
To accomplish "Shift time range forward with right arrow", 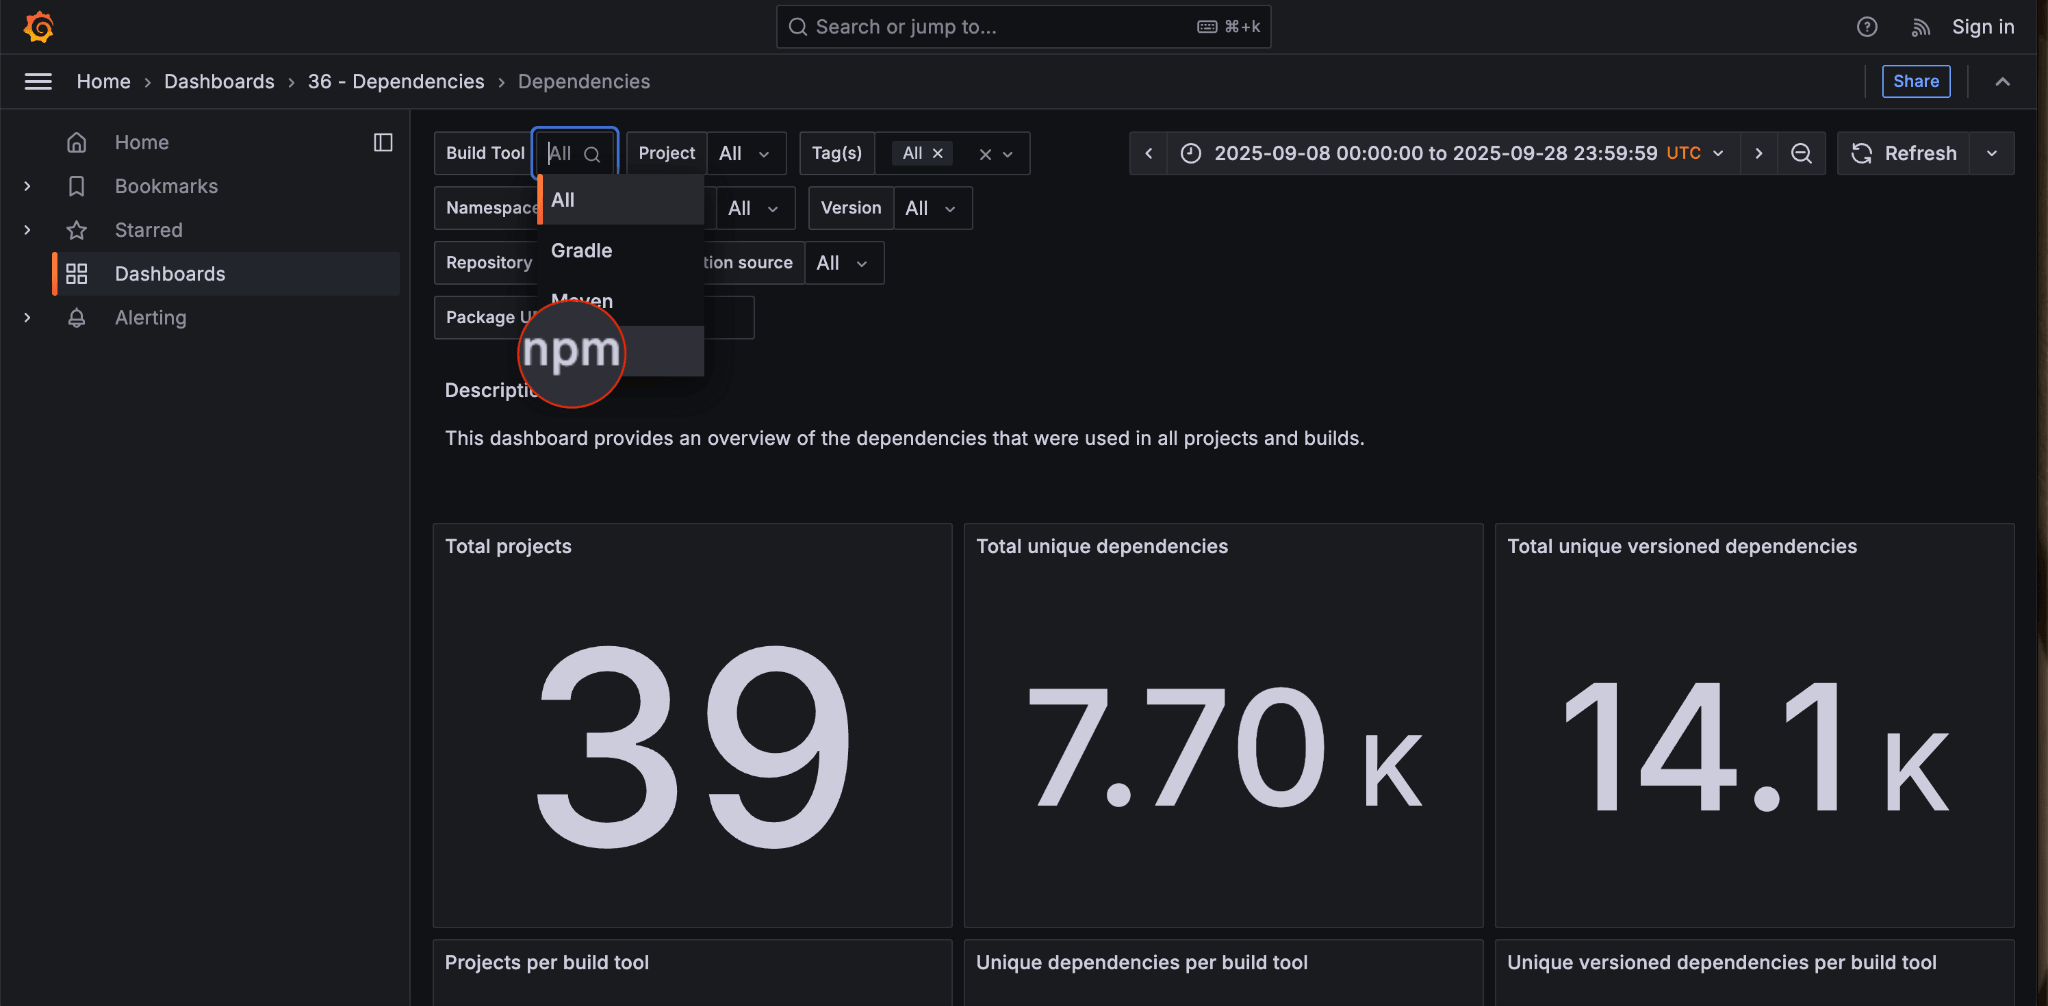I will [x=1759, y=153].
